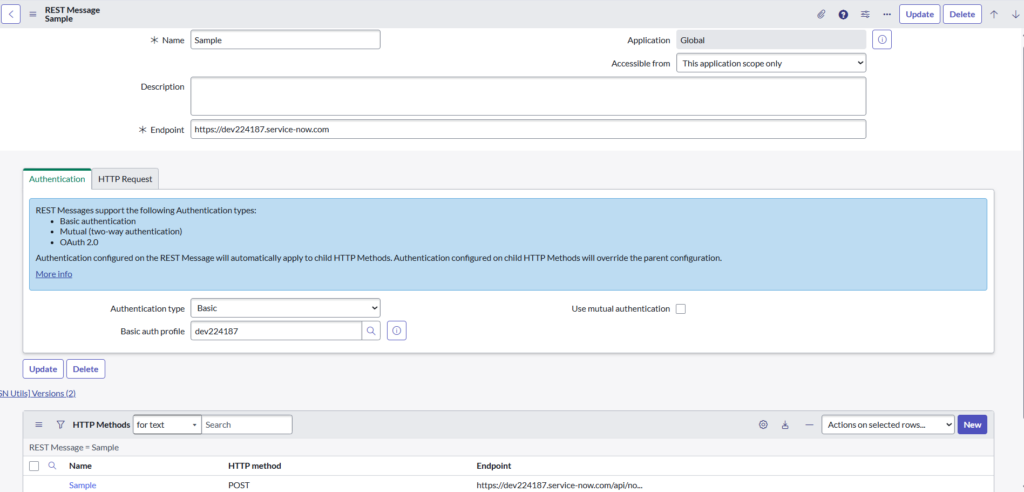Select all rows checkbox in HTTP Methods
This screenshot has width=1024, height=492.
pyautogui.click(x=34, y=466)
